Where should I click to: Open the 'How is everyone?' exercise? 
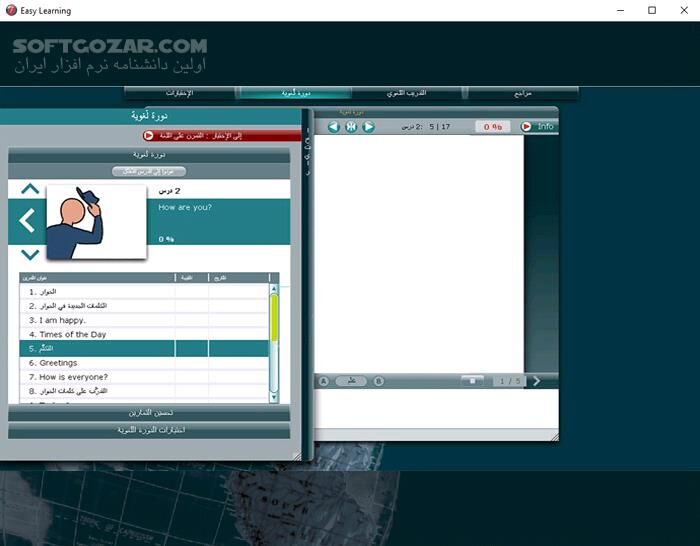tap(96, 377)
